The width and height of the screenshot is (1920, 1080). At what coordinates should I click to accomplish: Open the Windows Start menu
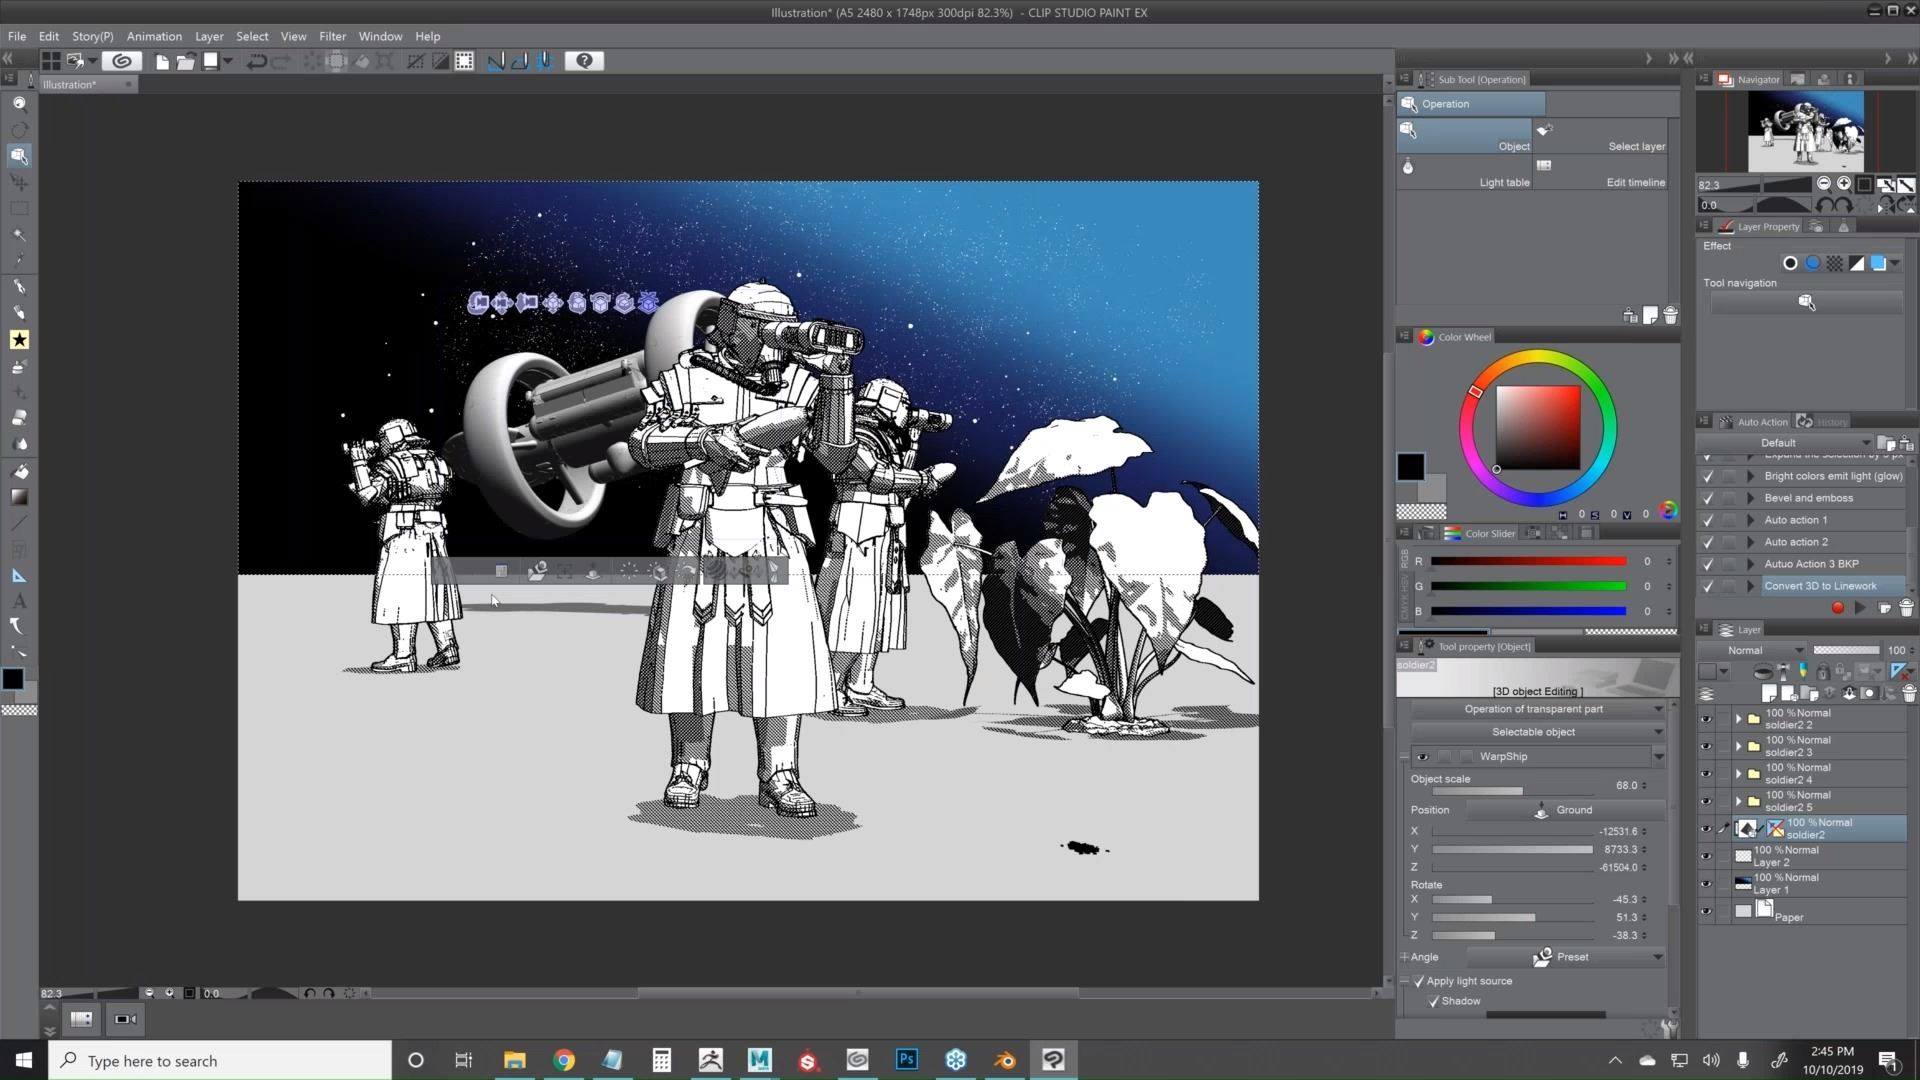24,1060
